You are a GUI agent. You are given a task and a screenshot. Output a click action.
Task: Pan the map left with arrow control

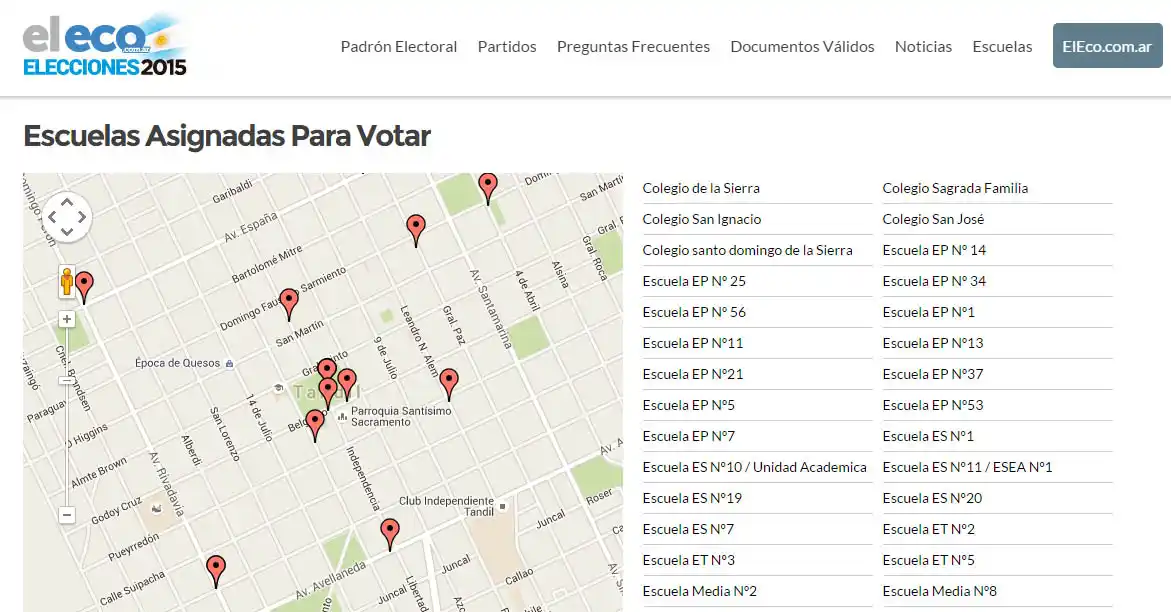click(52, 217)
